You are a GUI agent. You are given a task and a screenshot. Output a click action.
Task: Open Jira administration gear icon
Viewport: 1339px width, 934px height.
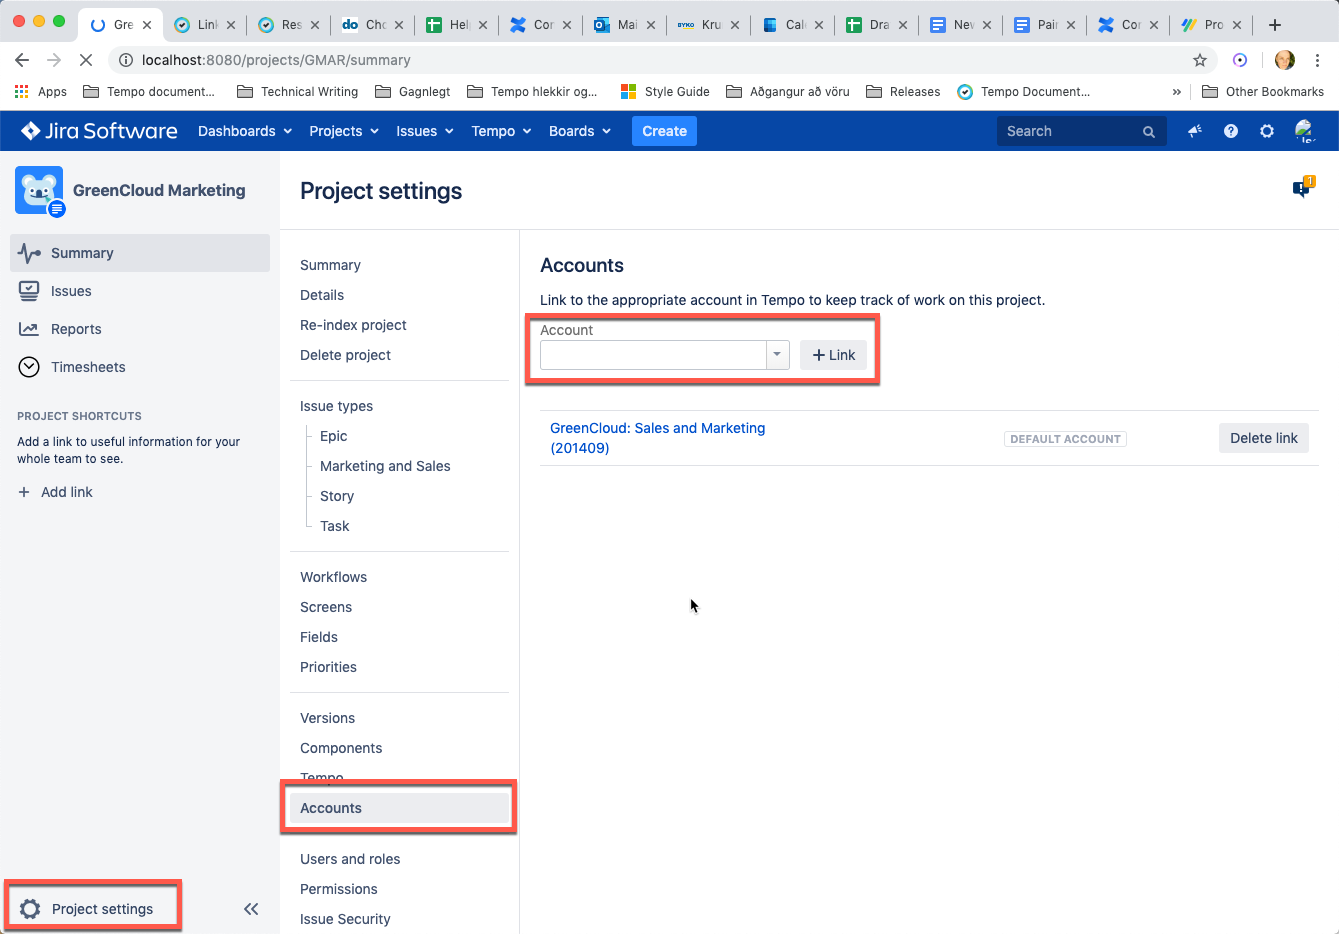(1267, 131)
